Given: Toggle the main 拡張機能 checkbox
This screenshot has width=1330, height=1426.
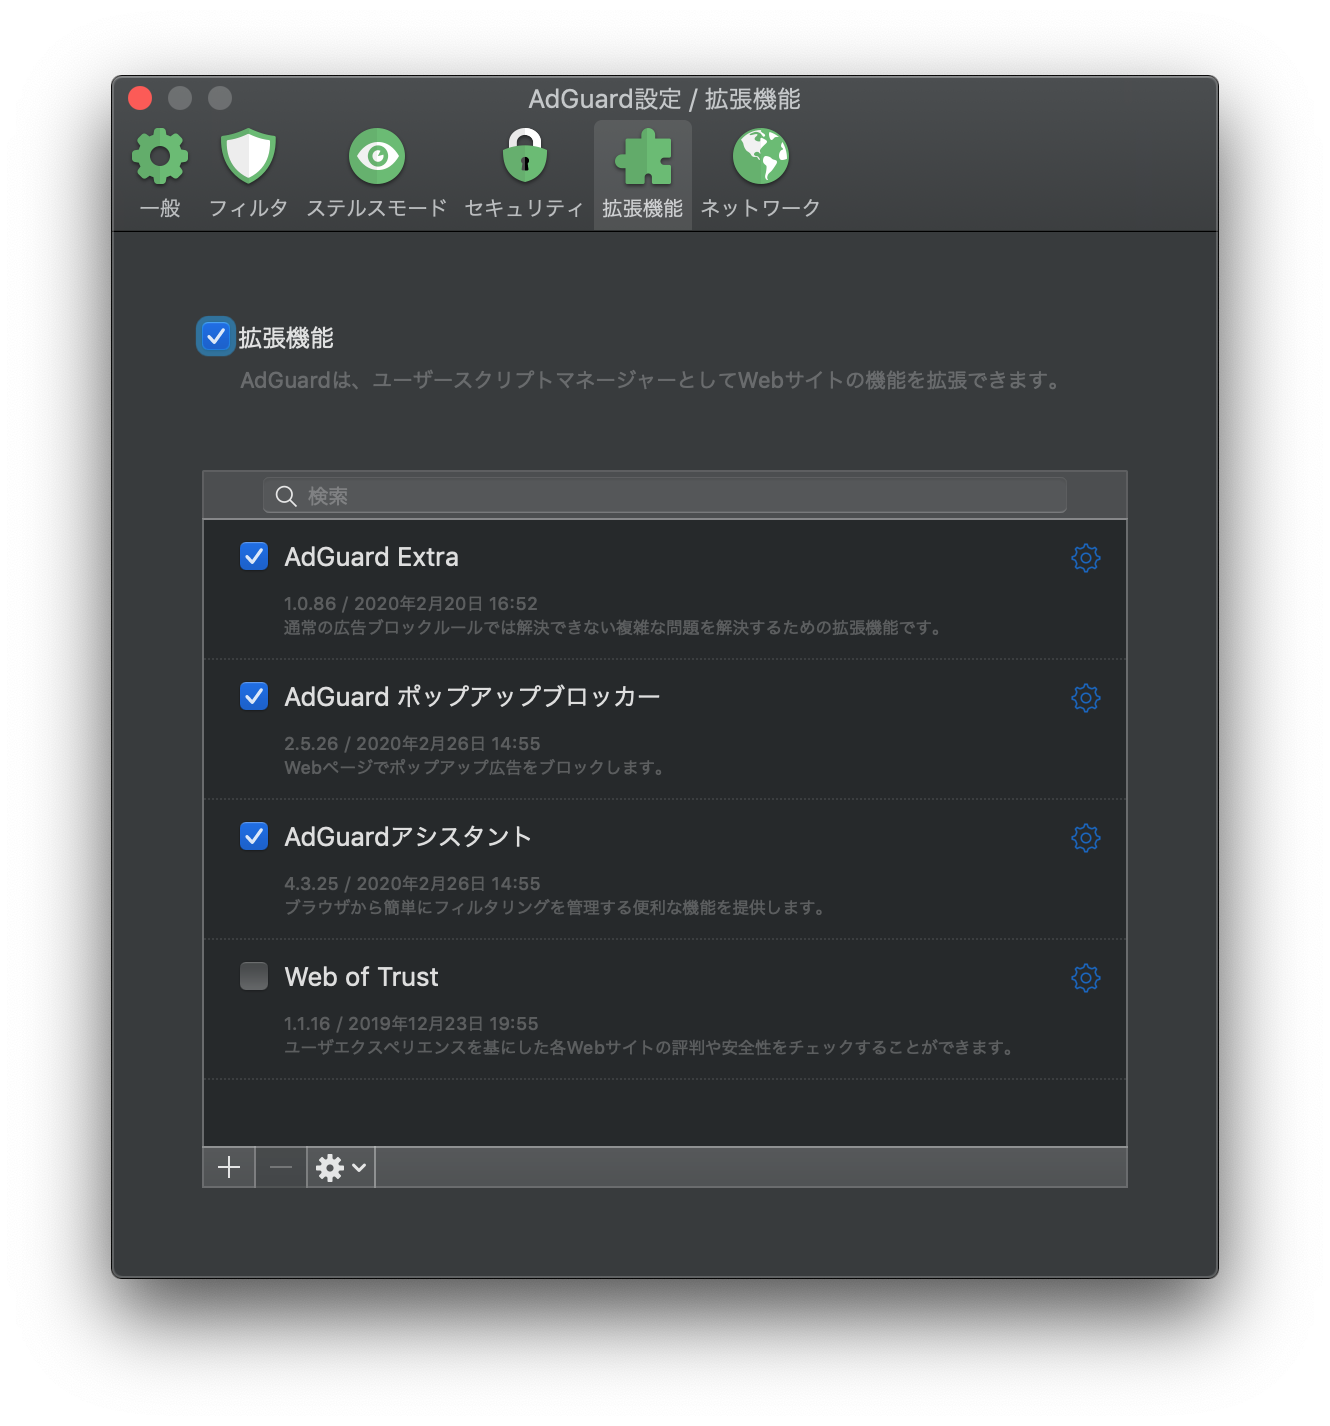Looking at the screenshot, I should tap(216, 337).
